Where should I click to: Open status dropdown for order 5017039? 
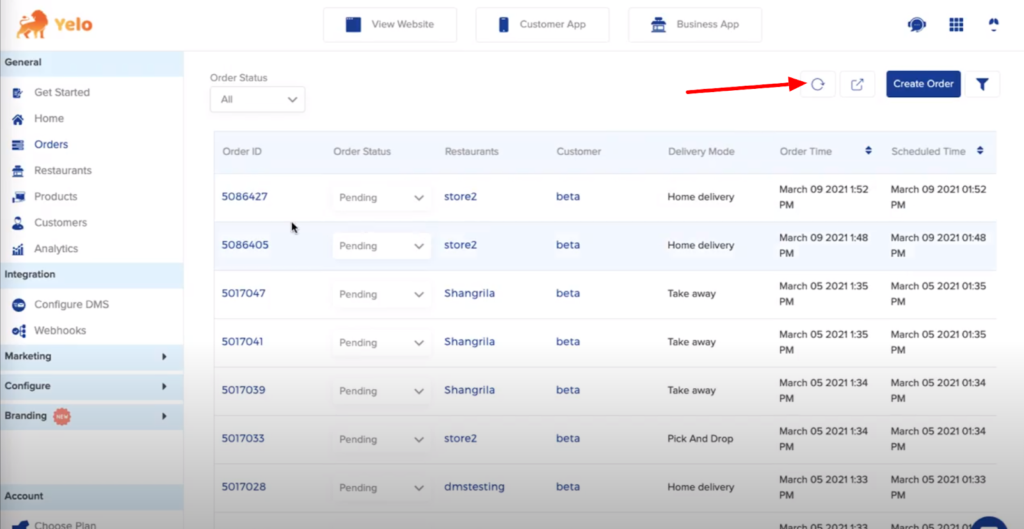pos(381,391)
